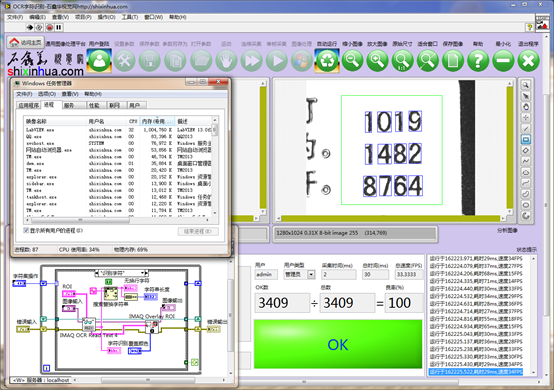The width and height of the screenshot is (554, 390).
Task: Switch to 性能 tab in Task Manager
Action: coord(94,105)
